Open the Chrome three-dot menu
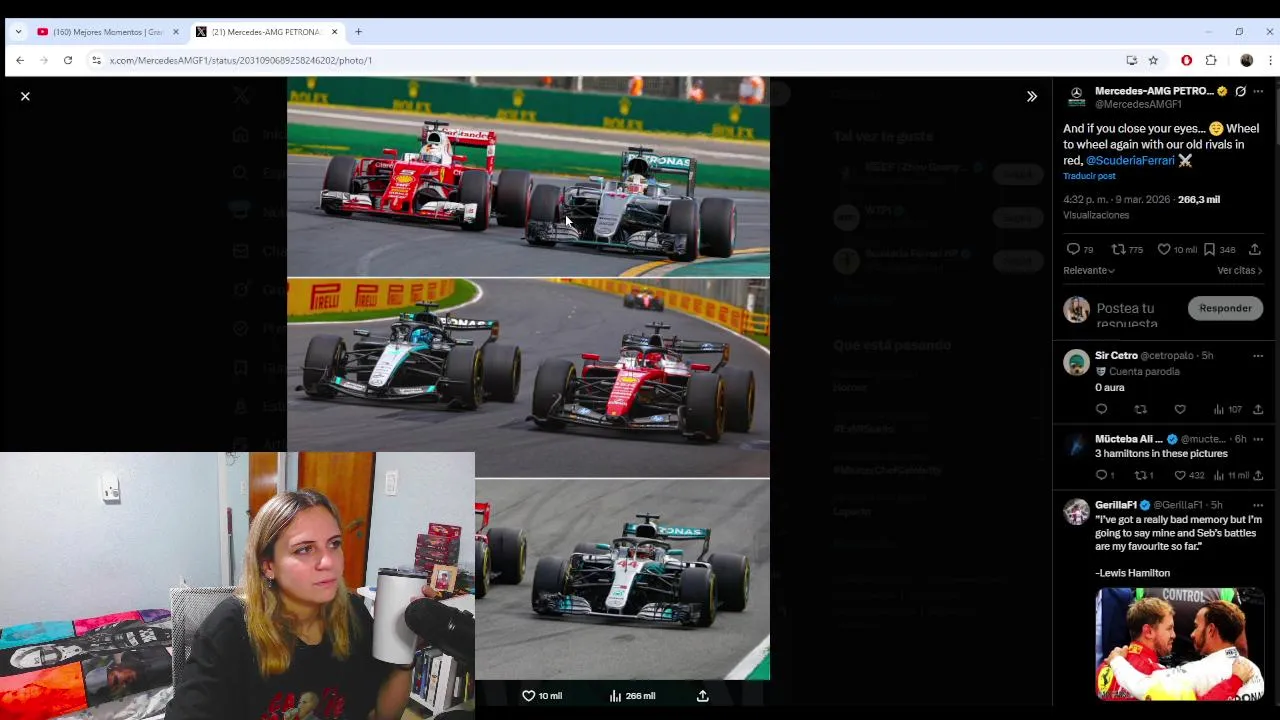The height and width of the screenshot is (720, 1280). point(1270,60)
